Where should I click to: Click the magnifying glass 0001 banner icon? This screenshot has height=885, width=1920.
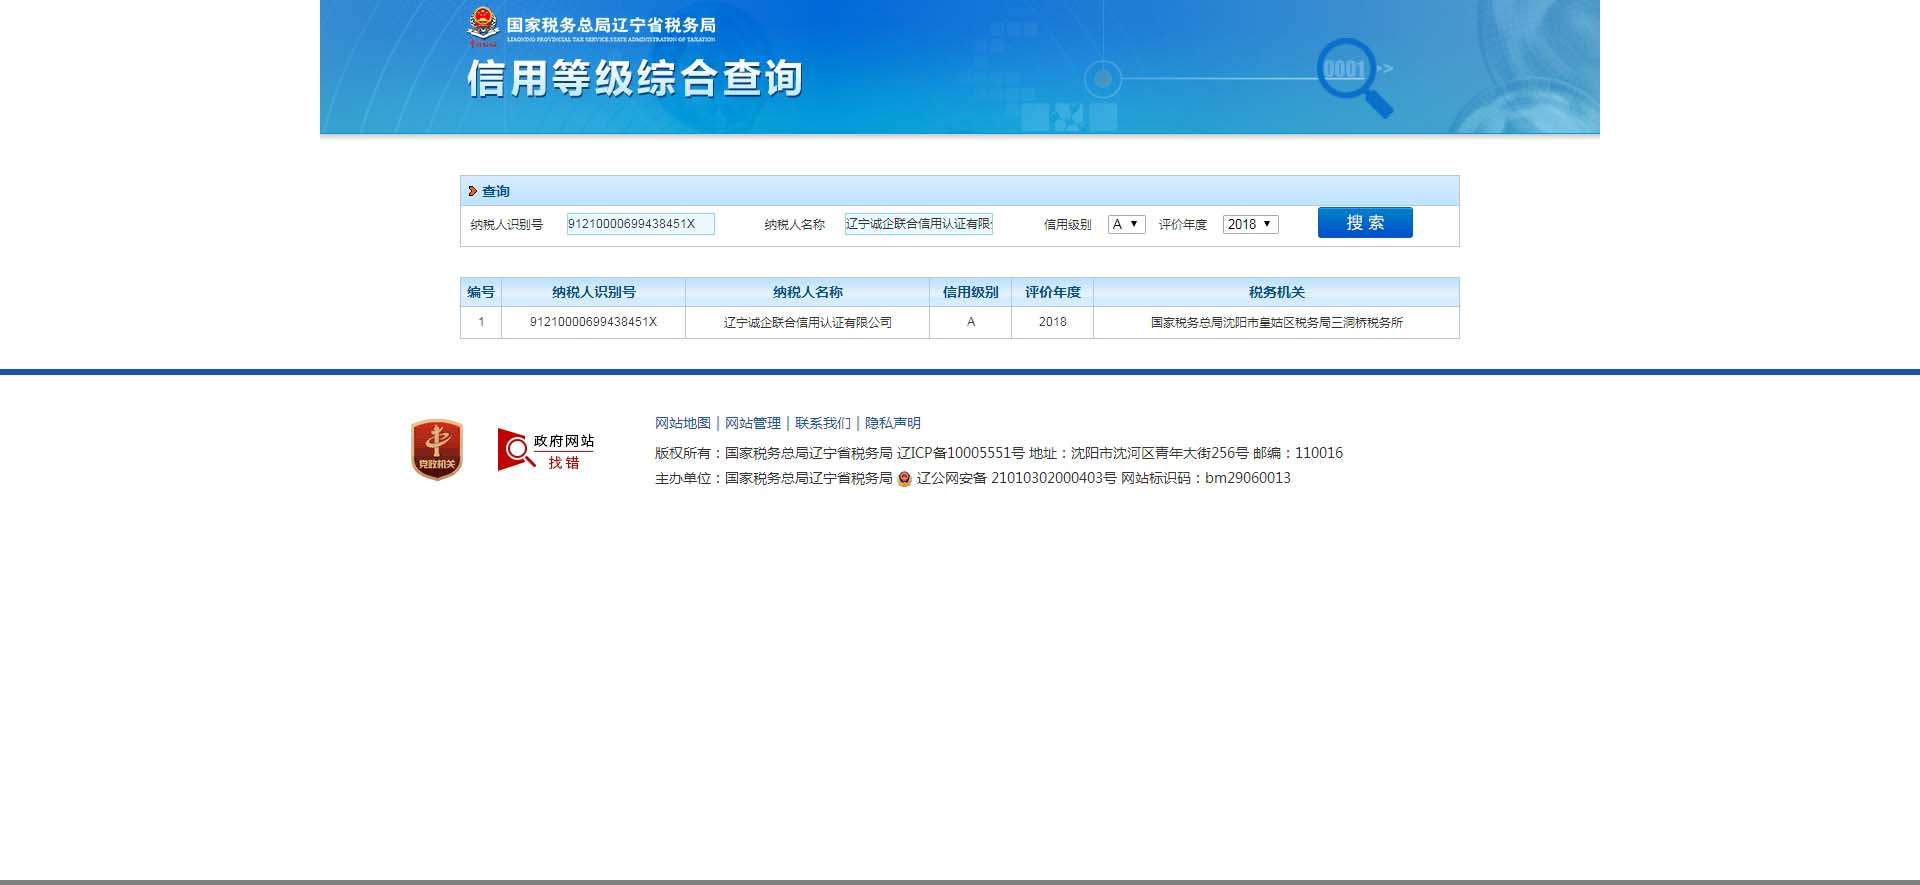tap(1352, 76)
